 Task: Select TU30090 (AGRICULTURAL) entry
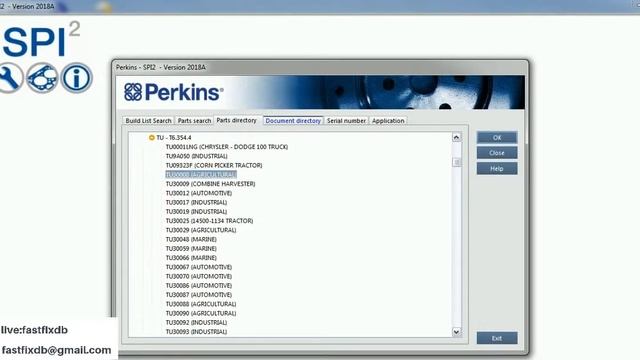[201, 313]
